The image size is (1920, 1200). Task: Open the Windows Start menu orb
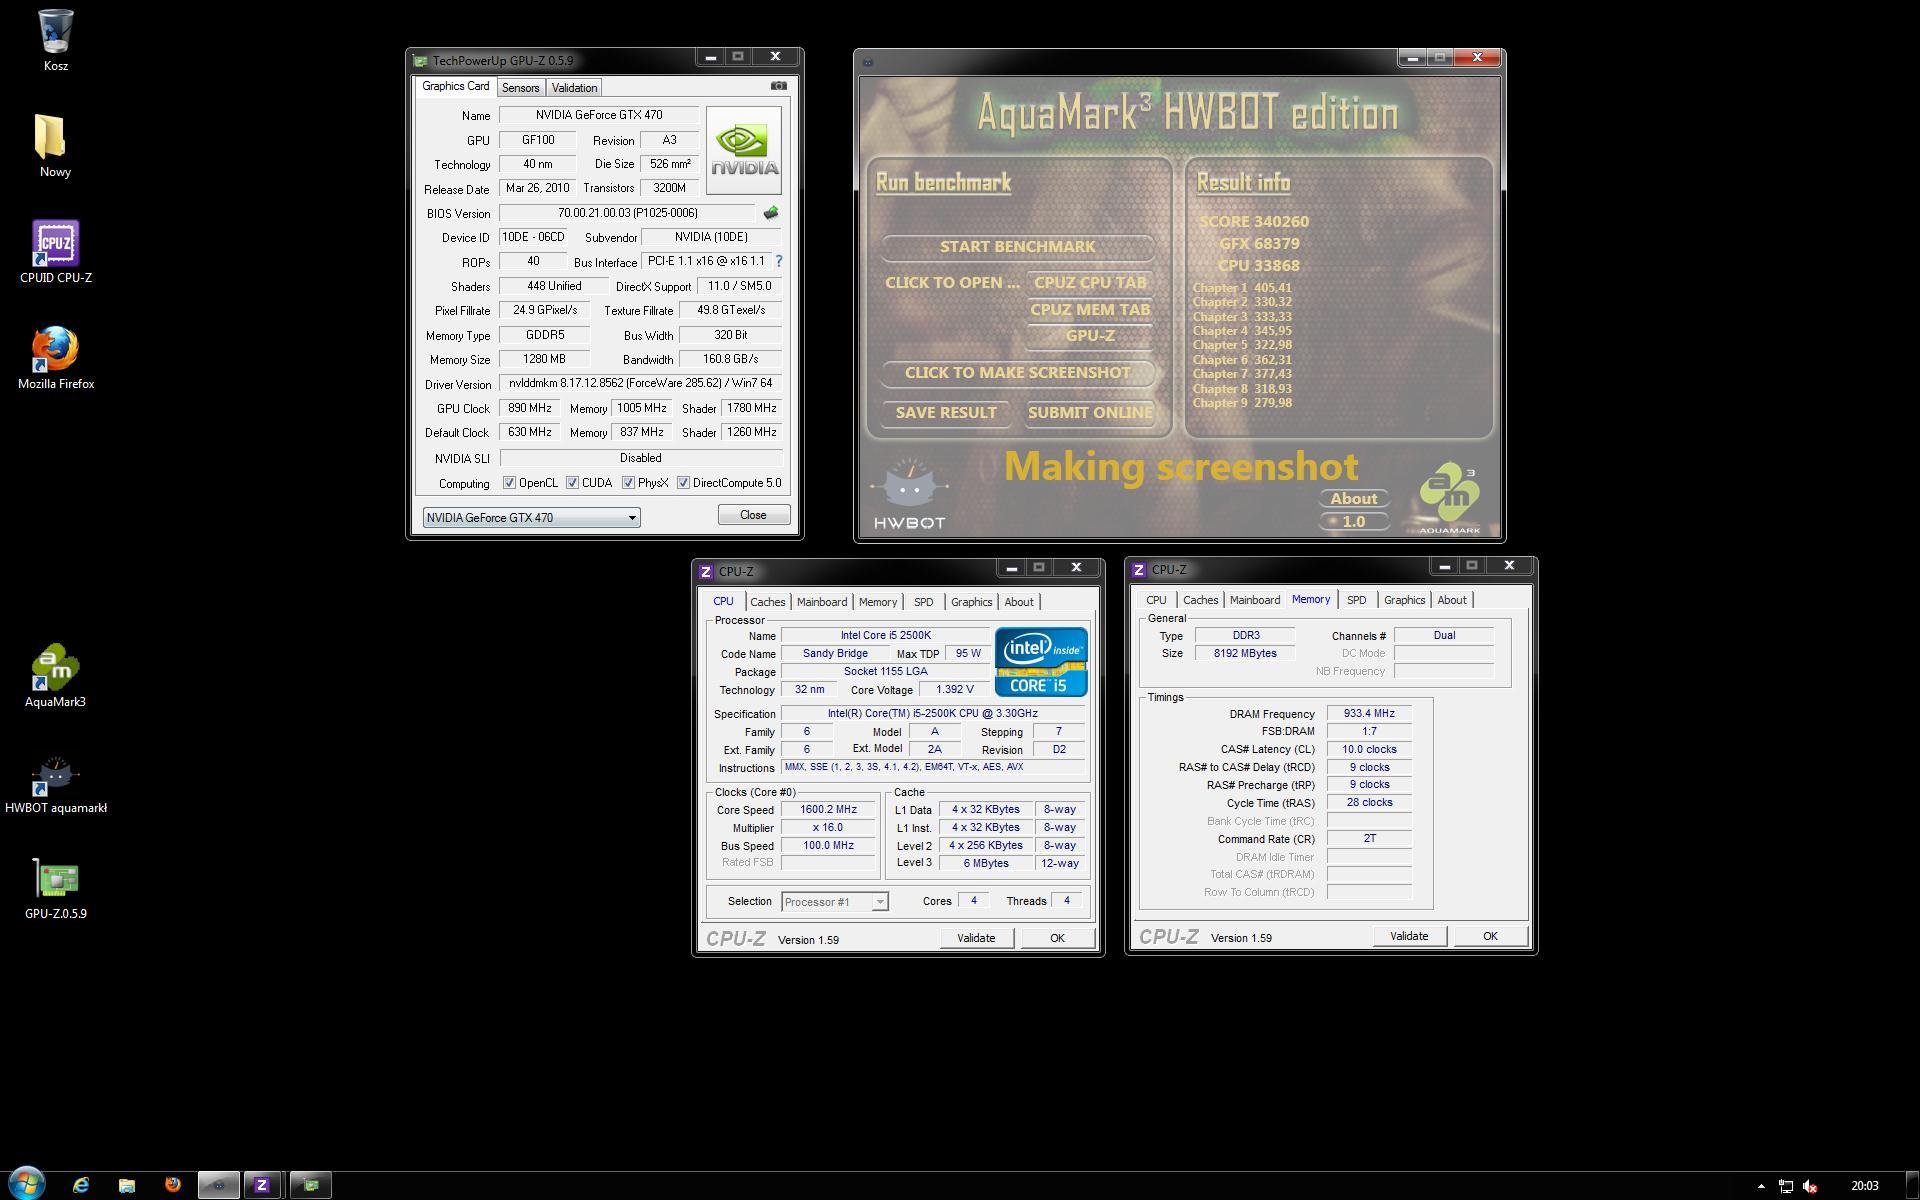26,1185
